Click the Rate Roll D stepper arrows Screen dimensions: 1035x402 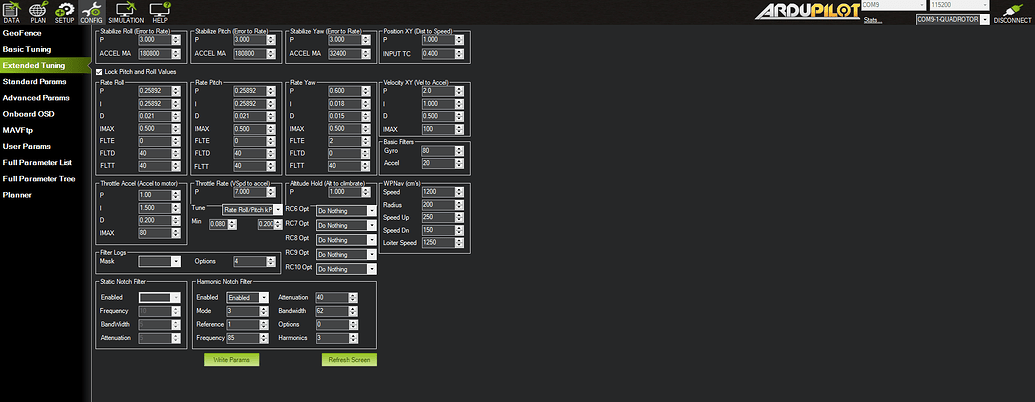pyautogui.click(x=176, y=116)
